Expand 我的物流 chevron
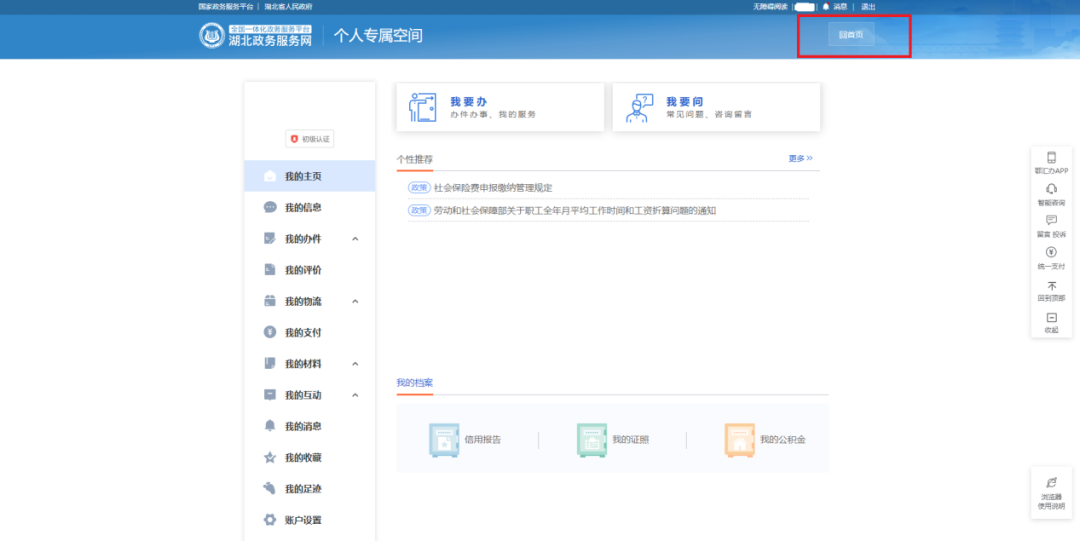 tap(355, 301)
